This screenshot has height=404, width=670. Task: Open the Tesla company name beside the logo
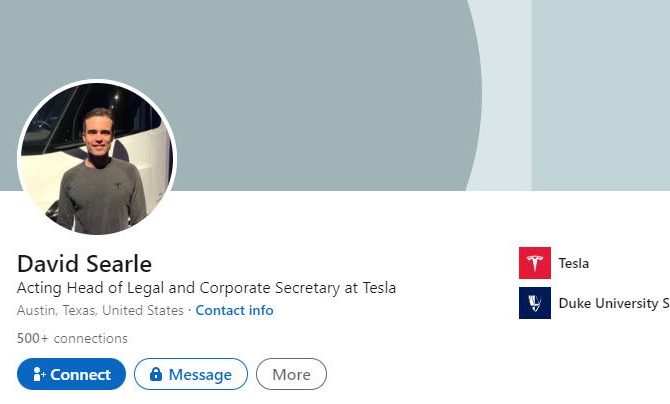tap(574, 263)
